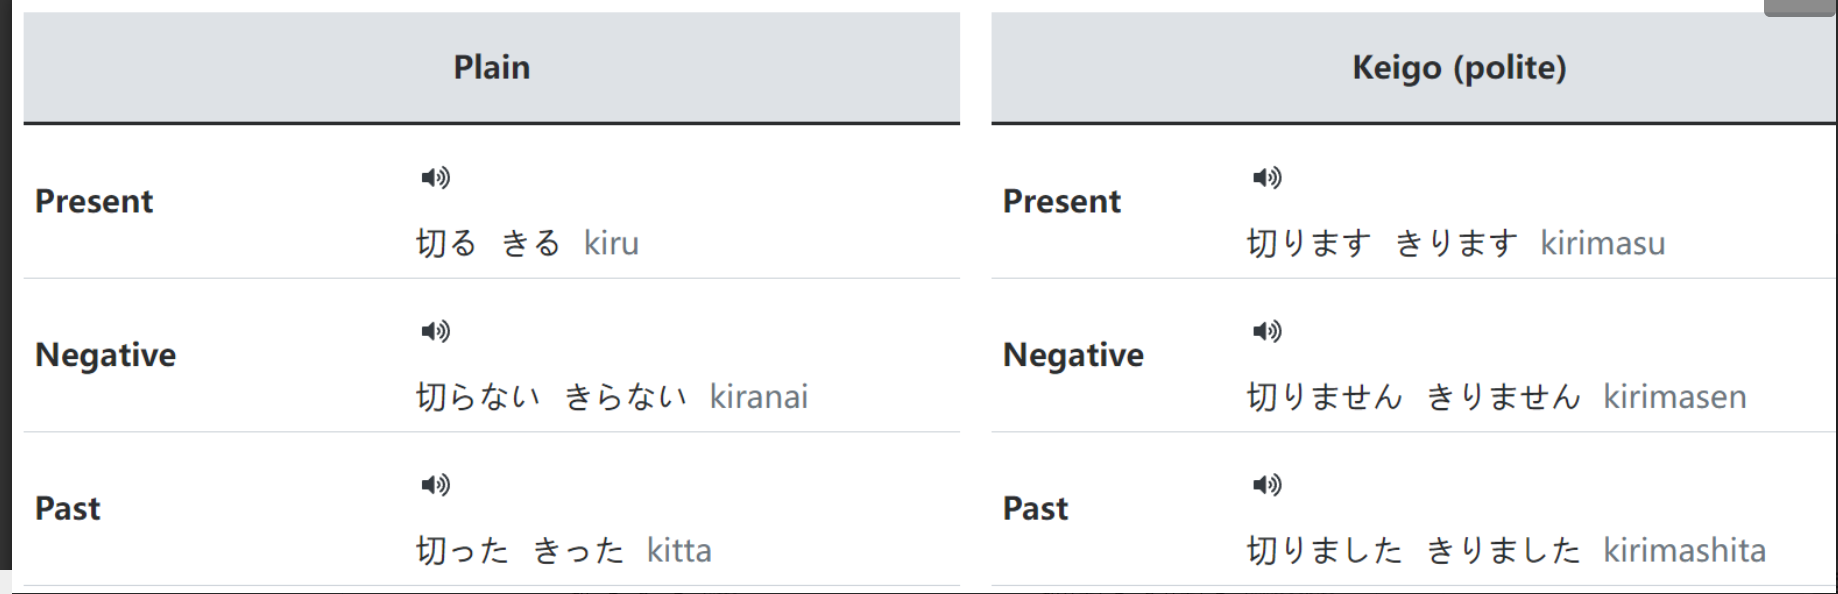This screenshot has height=594, width=1838.
Task: Play audio for polite negative kirimasen
Action: coord(1267,331)
